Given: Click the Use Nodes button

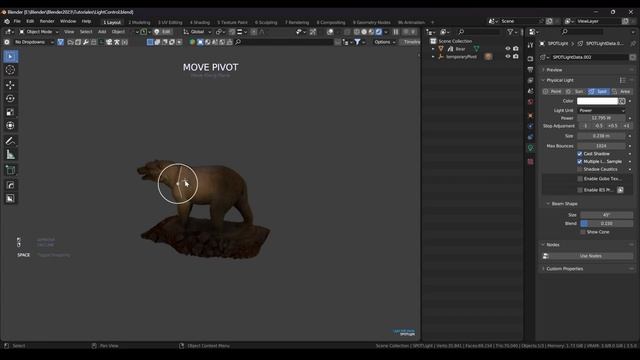Looking at the screenshot, I should coord(591,256).
